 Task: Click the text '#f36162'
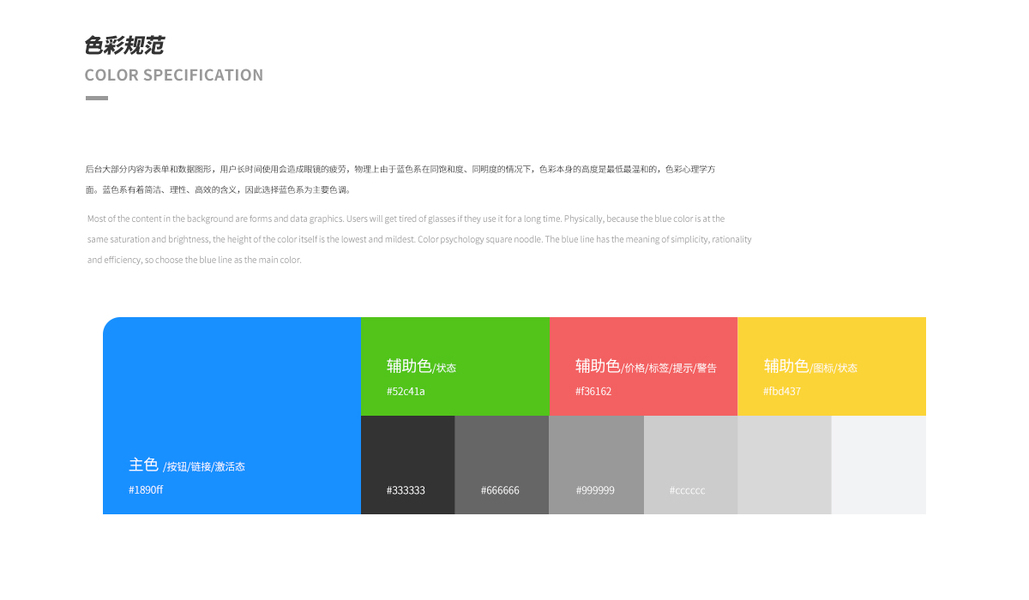(593, 391)
